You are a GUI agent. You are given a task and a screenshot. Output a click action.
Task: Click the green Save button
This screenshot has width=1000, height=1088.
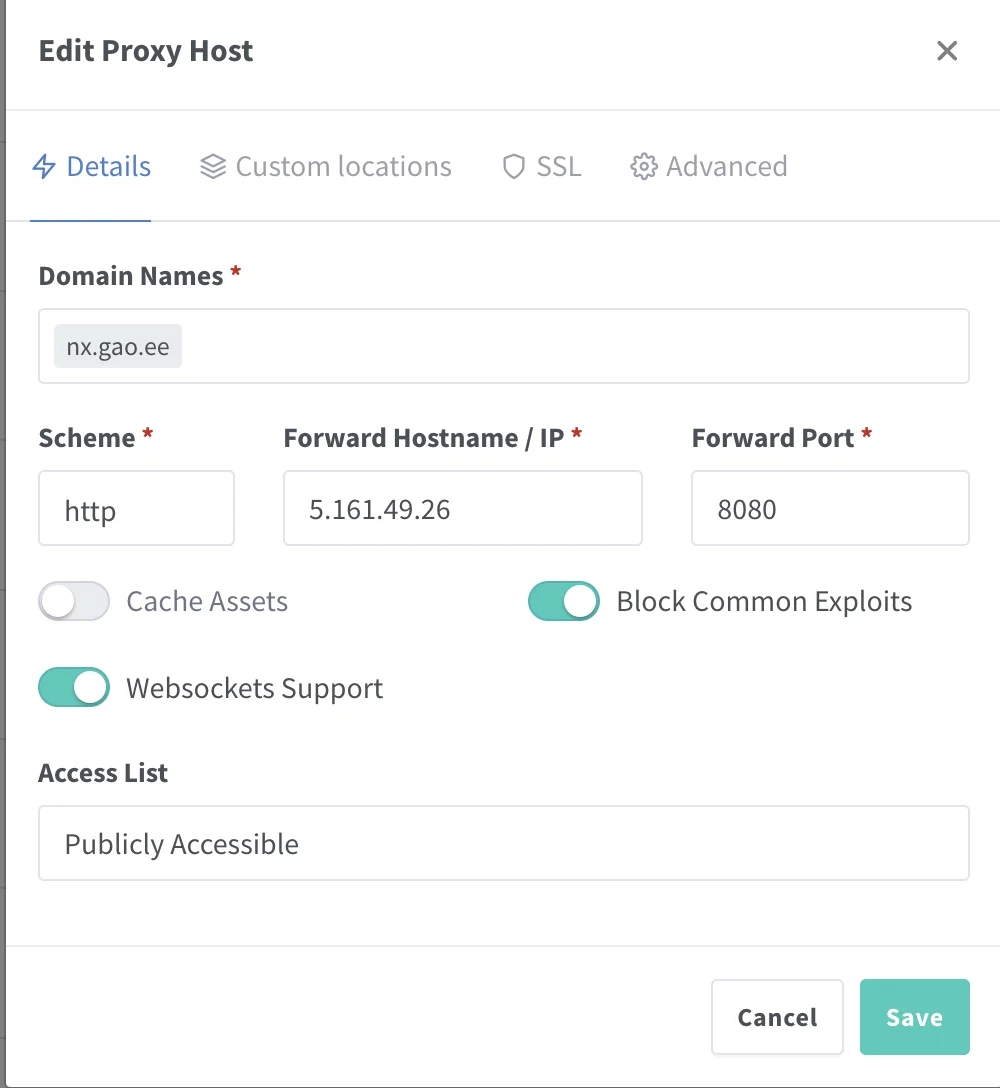(914, 1017)
